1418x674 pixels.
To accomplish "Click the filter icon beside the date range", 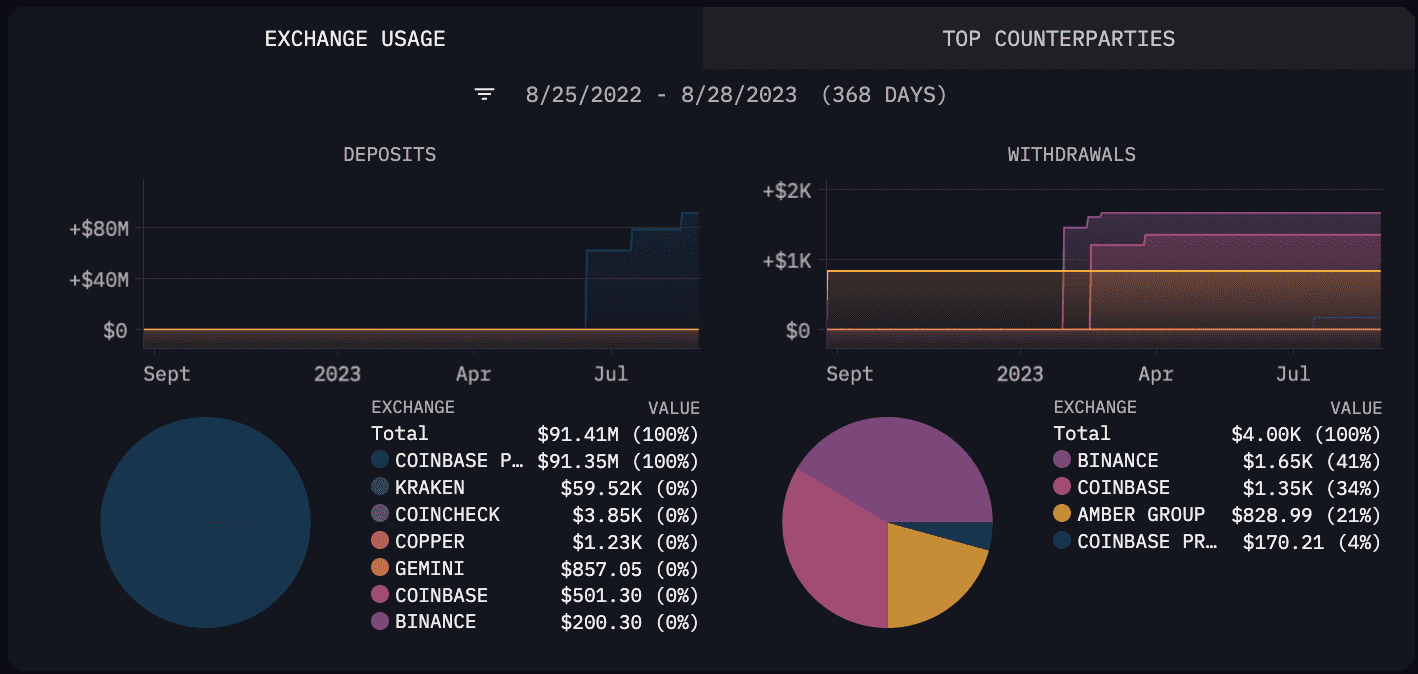I will pyautogui.click(x=484, y=94).
